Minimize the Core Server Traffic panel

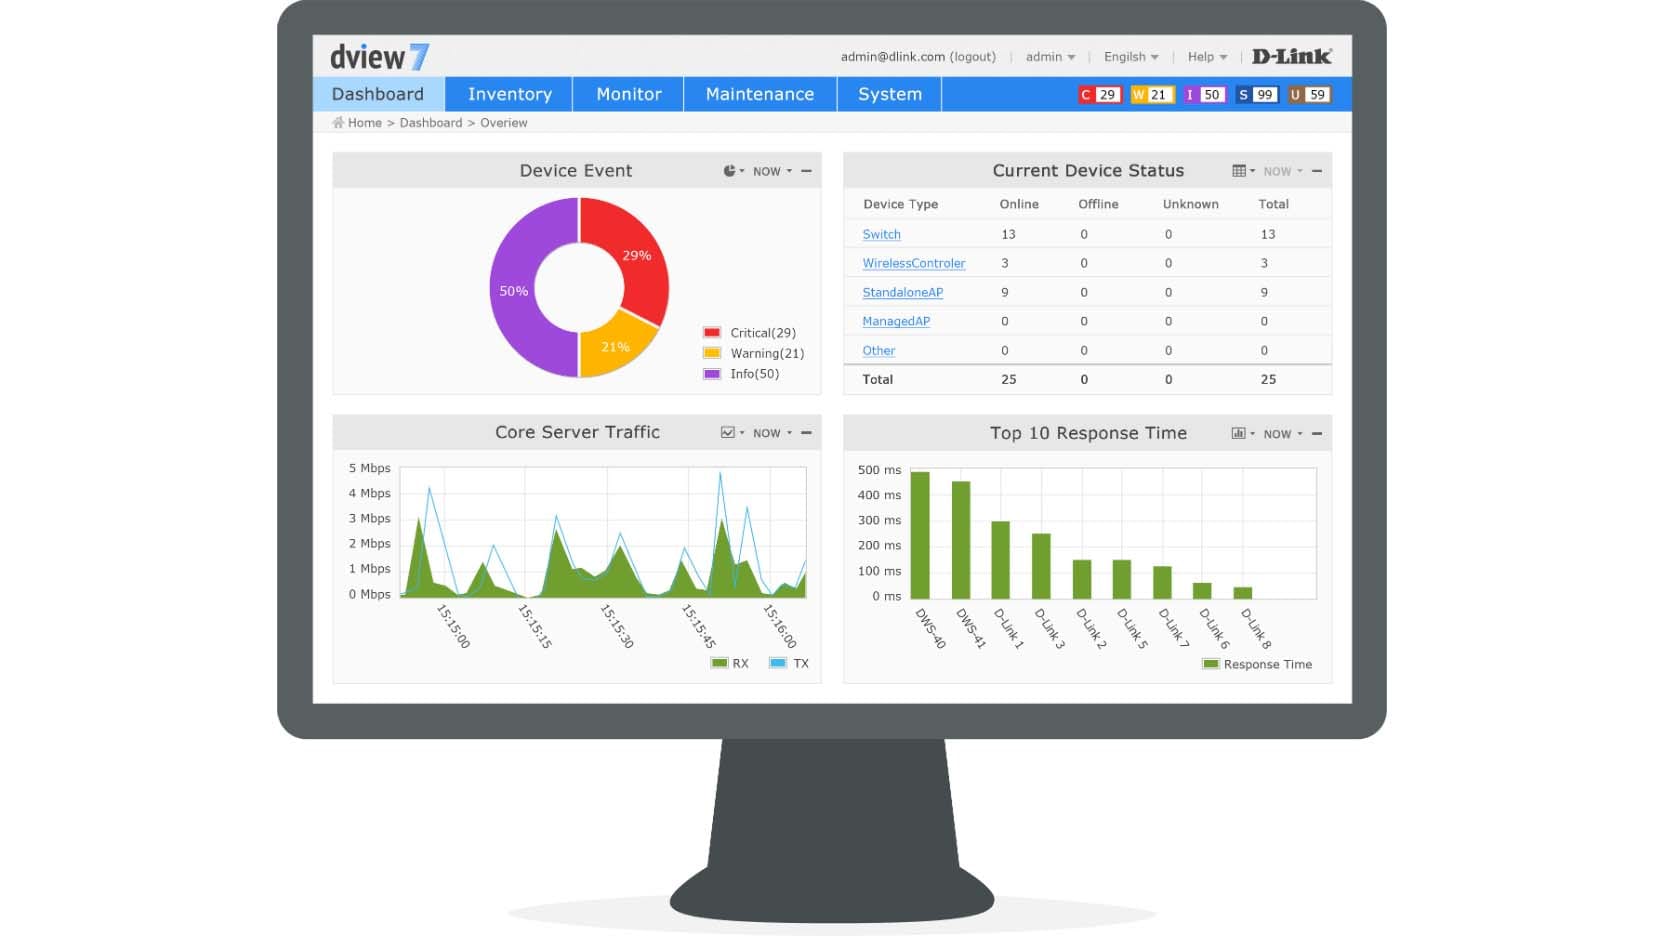806,433
